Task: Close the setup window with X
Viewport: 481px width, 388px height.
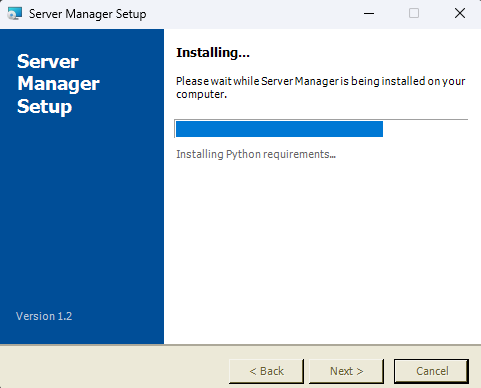Action: point(460,14)
